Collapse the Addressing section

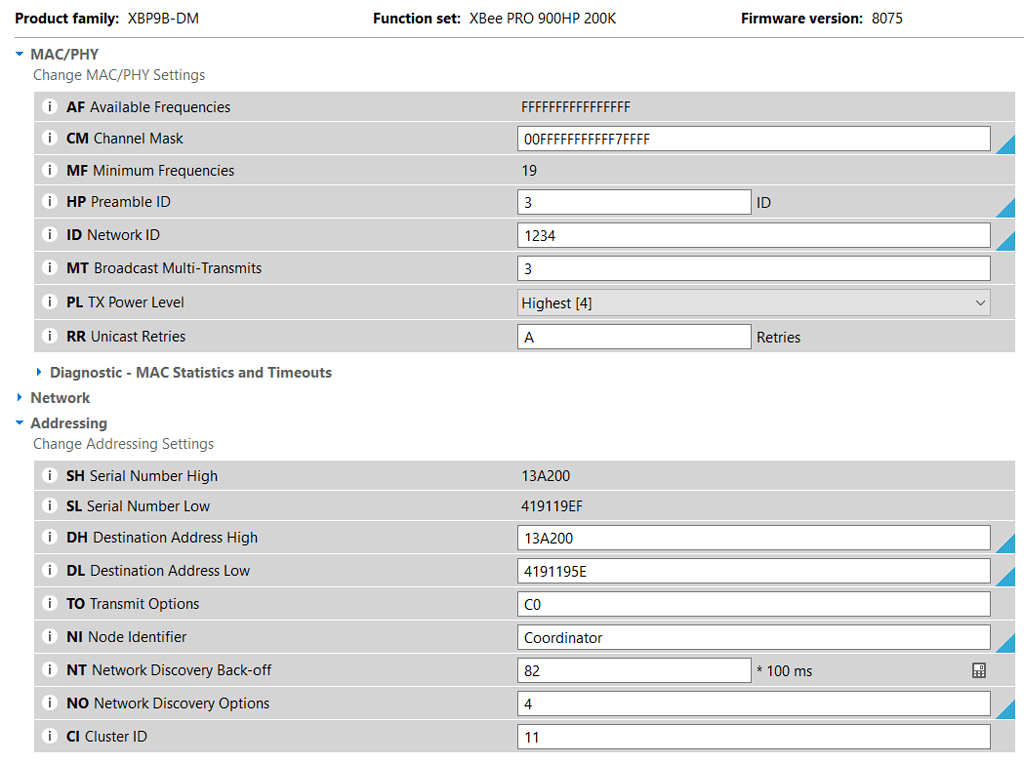point(17,423)
